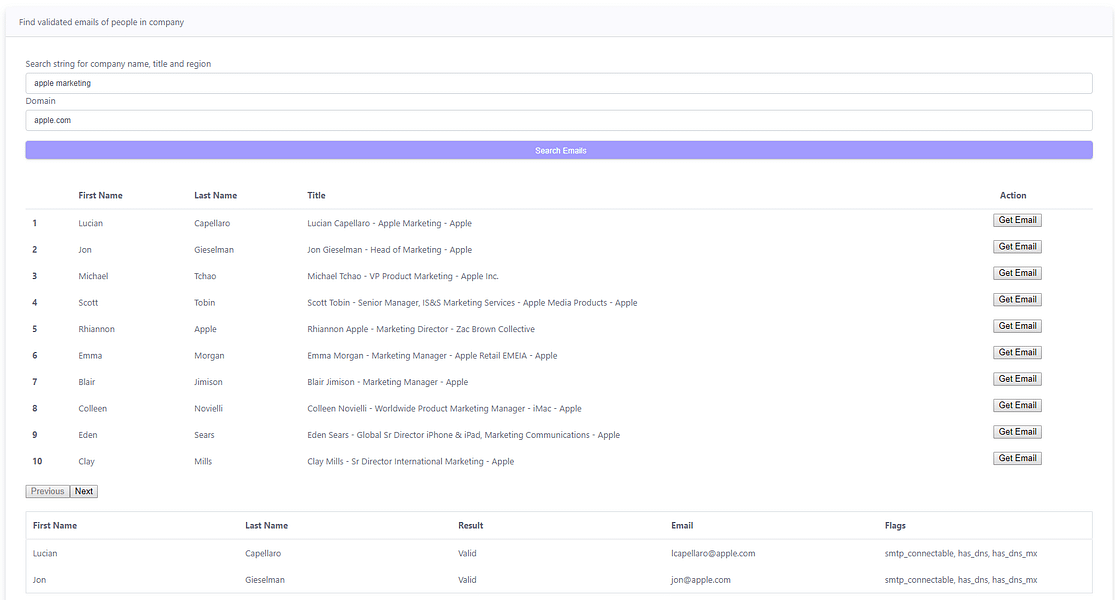This screenshot has height=600, width=1115.
Task: Get email for Lucian Capellaro
Action: pos(1017,220)
